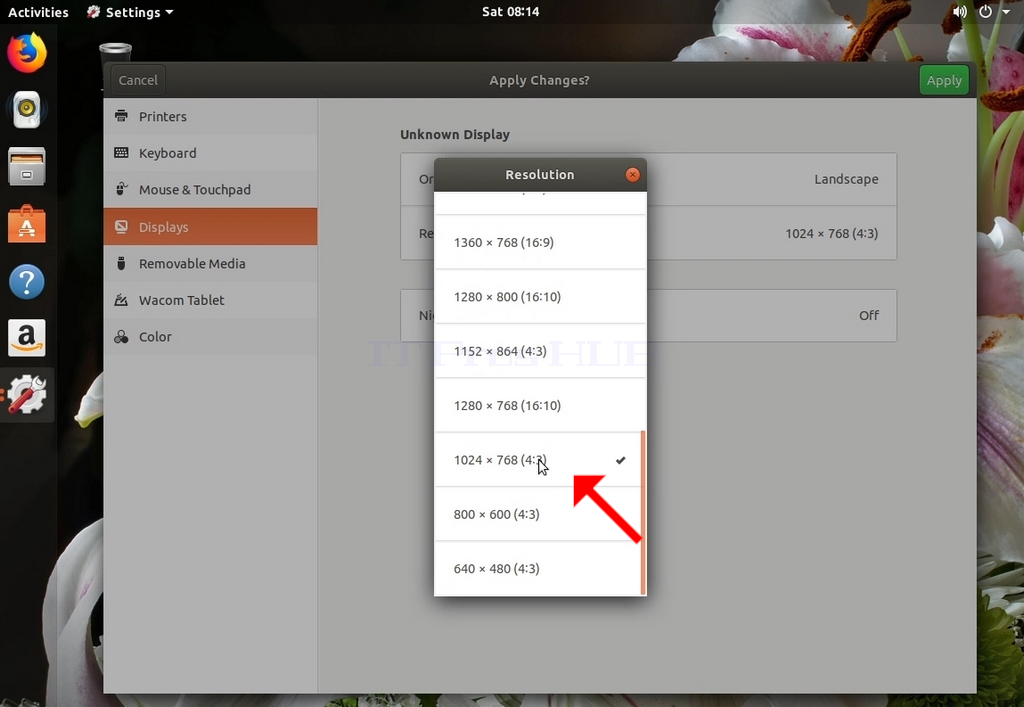Open the Settings app menu dropdown
The height and width of the screenshot is (707, 1024).
tap(131, 12)
